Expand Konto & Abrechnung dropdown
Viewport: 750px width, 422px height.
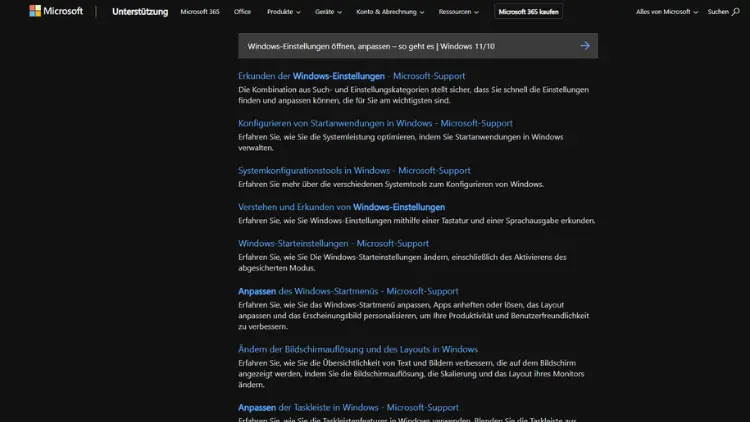[x=390, y=11]
